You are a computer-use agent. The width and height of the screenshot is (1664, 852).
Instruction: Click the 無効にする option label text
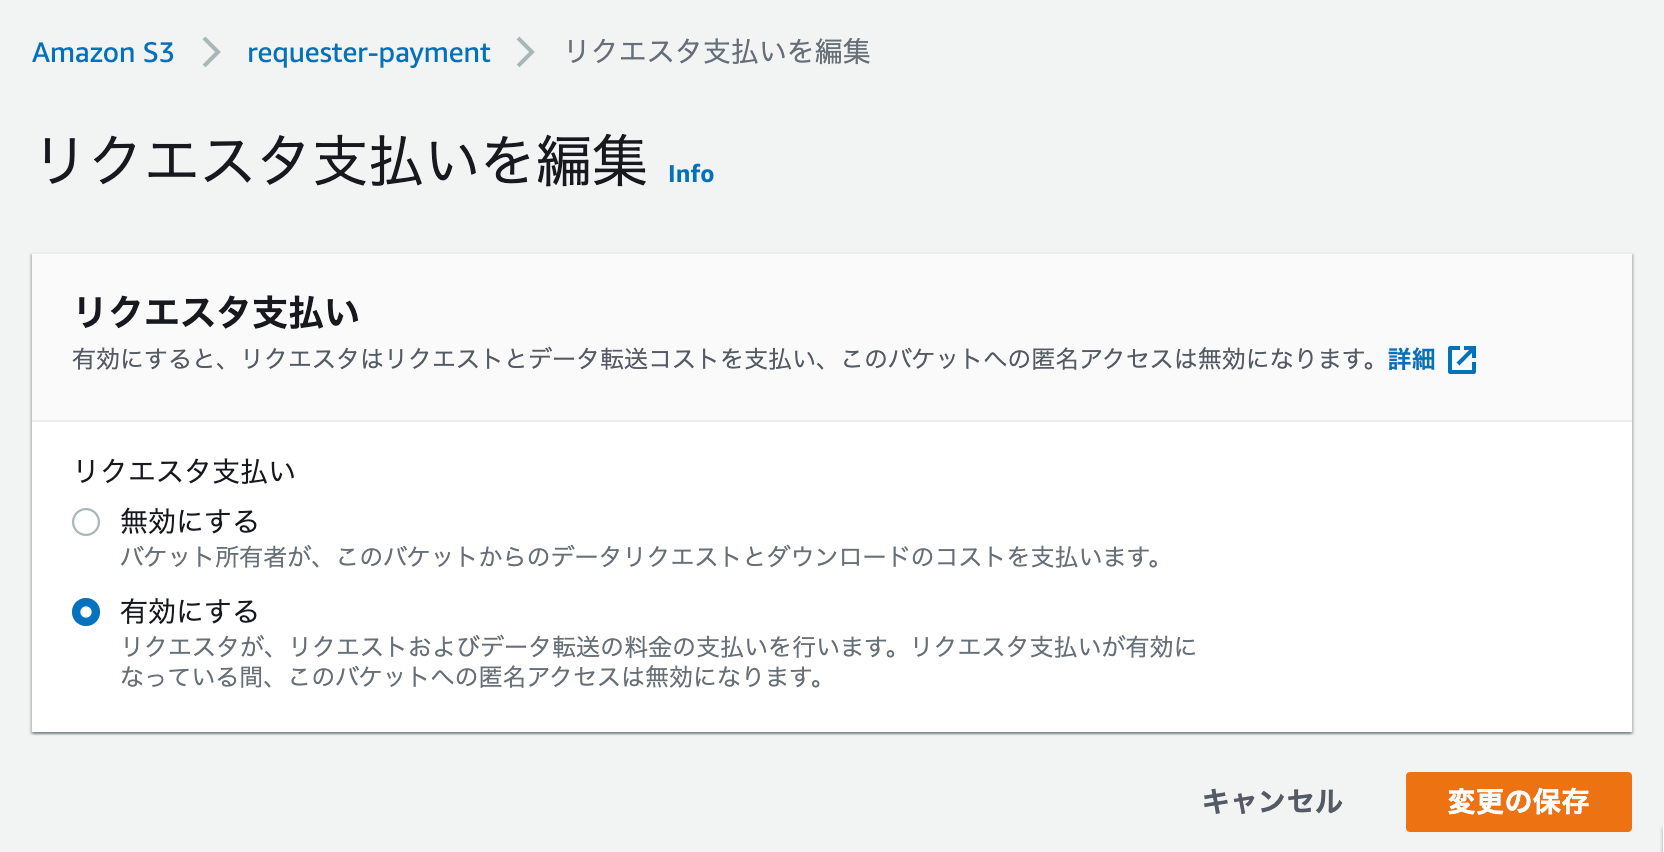click(189, 521)
